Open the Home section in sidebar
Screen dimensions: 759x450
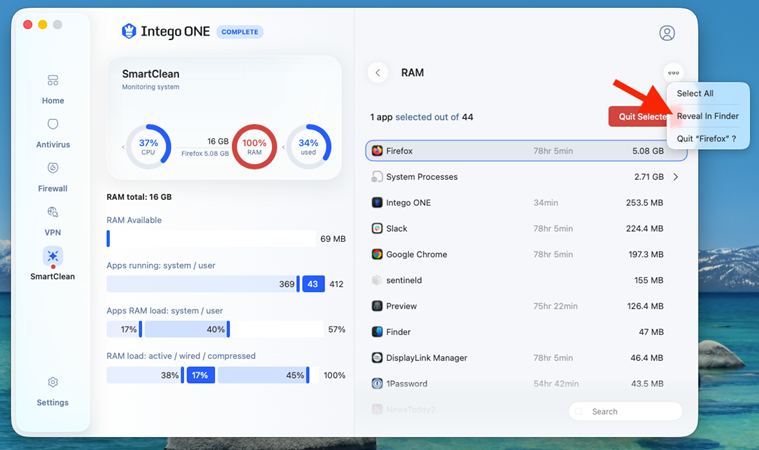[53, 89]
